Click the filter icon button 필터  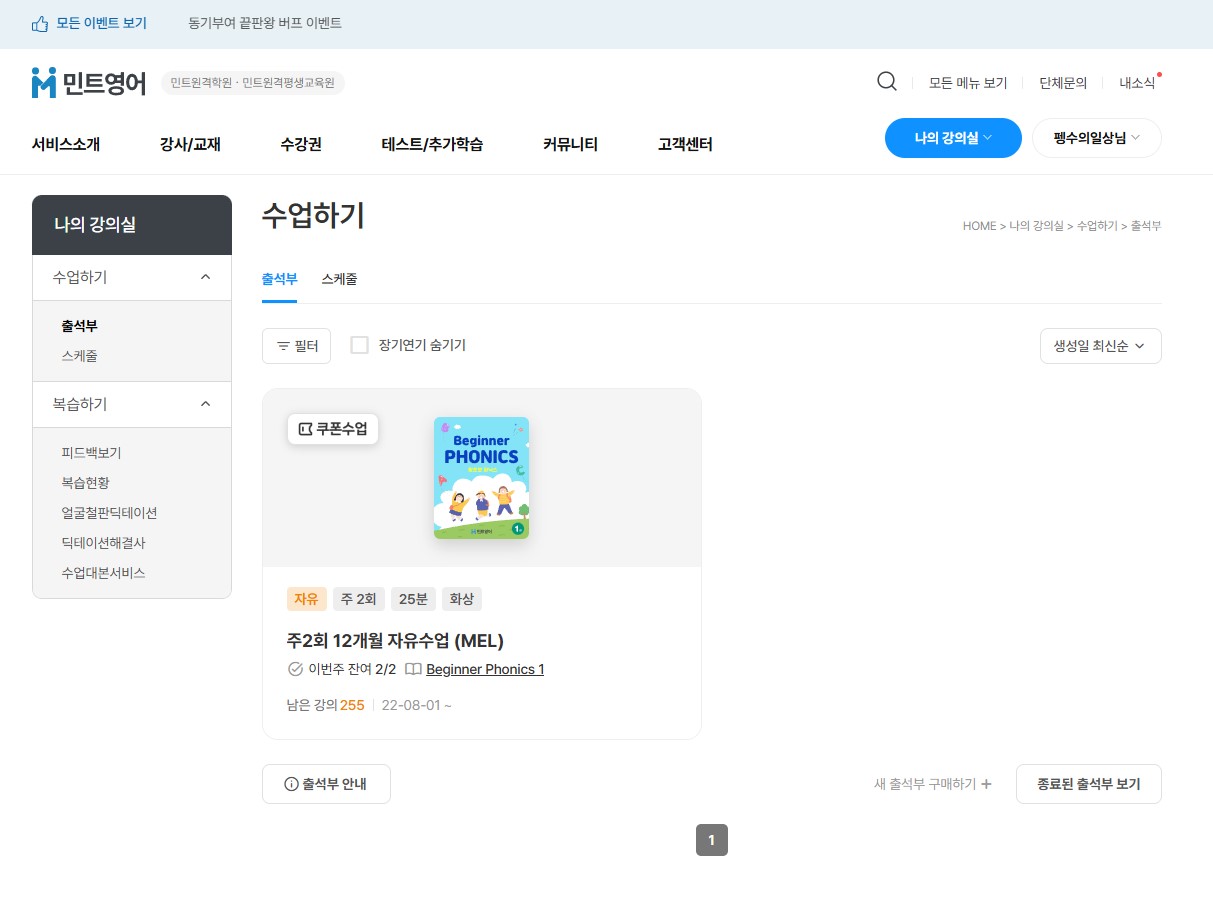296,346
